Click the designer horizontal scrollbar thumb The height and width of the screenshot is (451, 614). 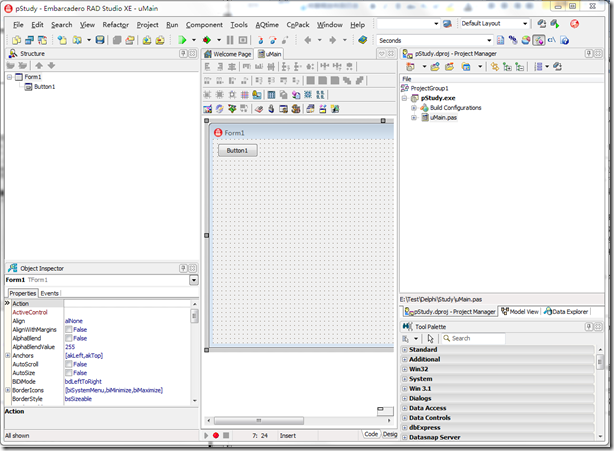[x=258, y=420]
